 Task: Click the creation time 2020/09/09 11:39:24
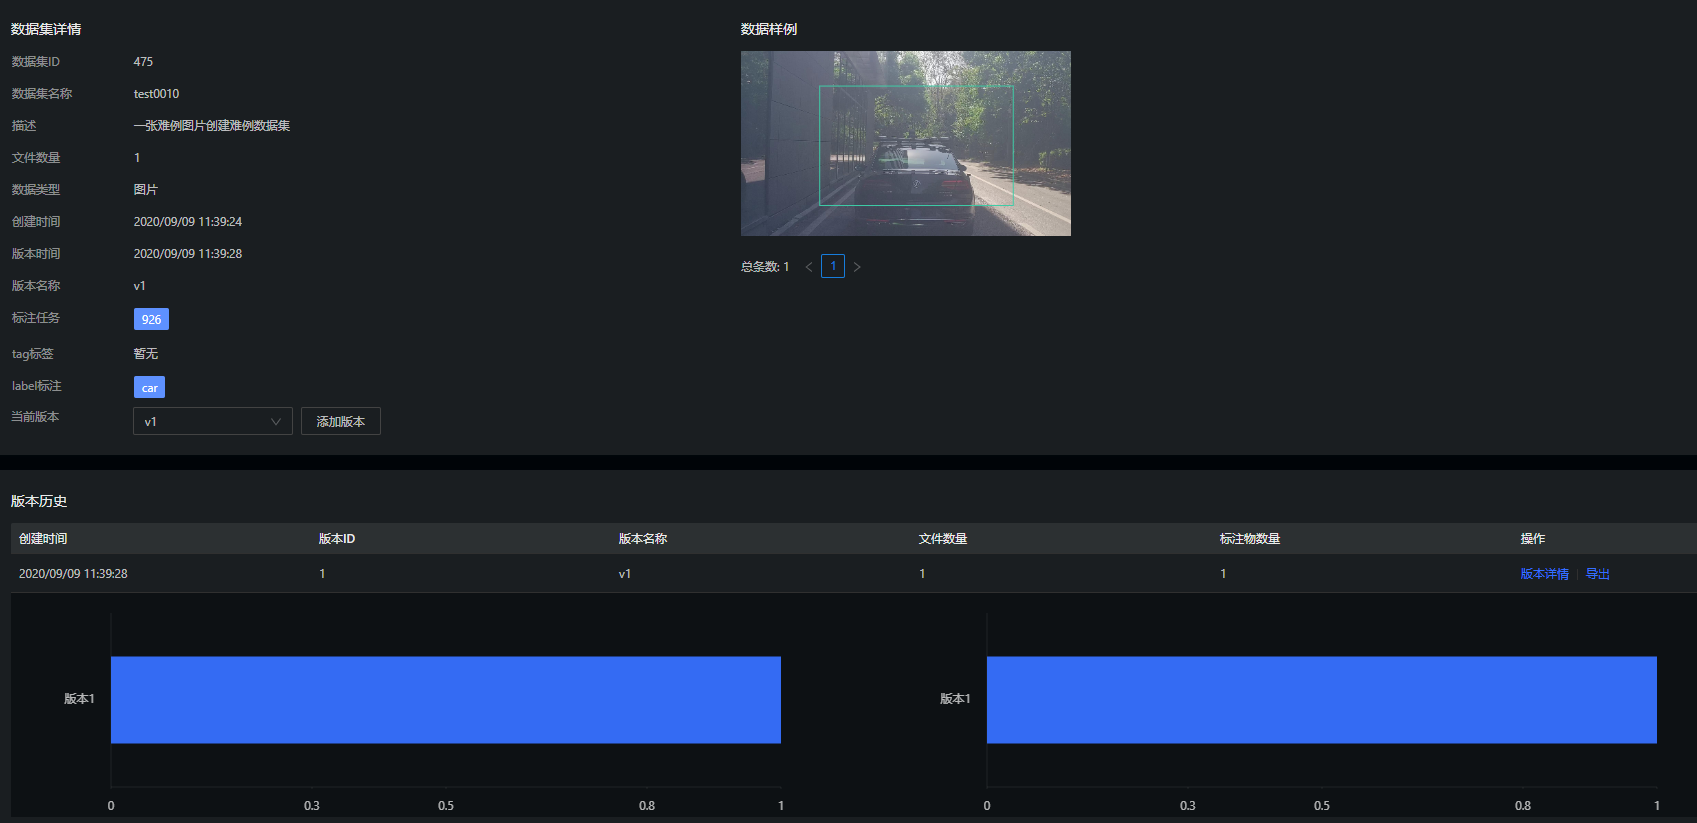pyautogui.click(x=188, y=222)
